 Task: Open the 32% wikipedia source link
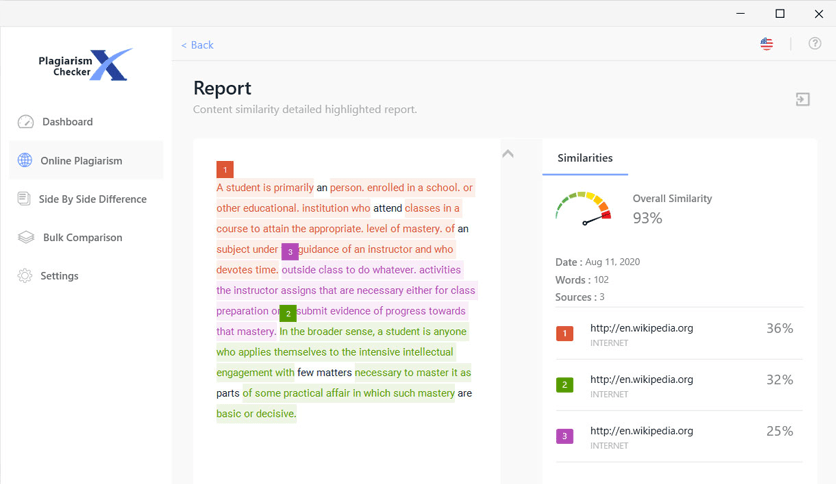[x=641, y=380]
